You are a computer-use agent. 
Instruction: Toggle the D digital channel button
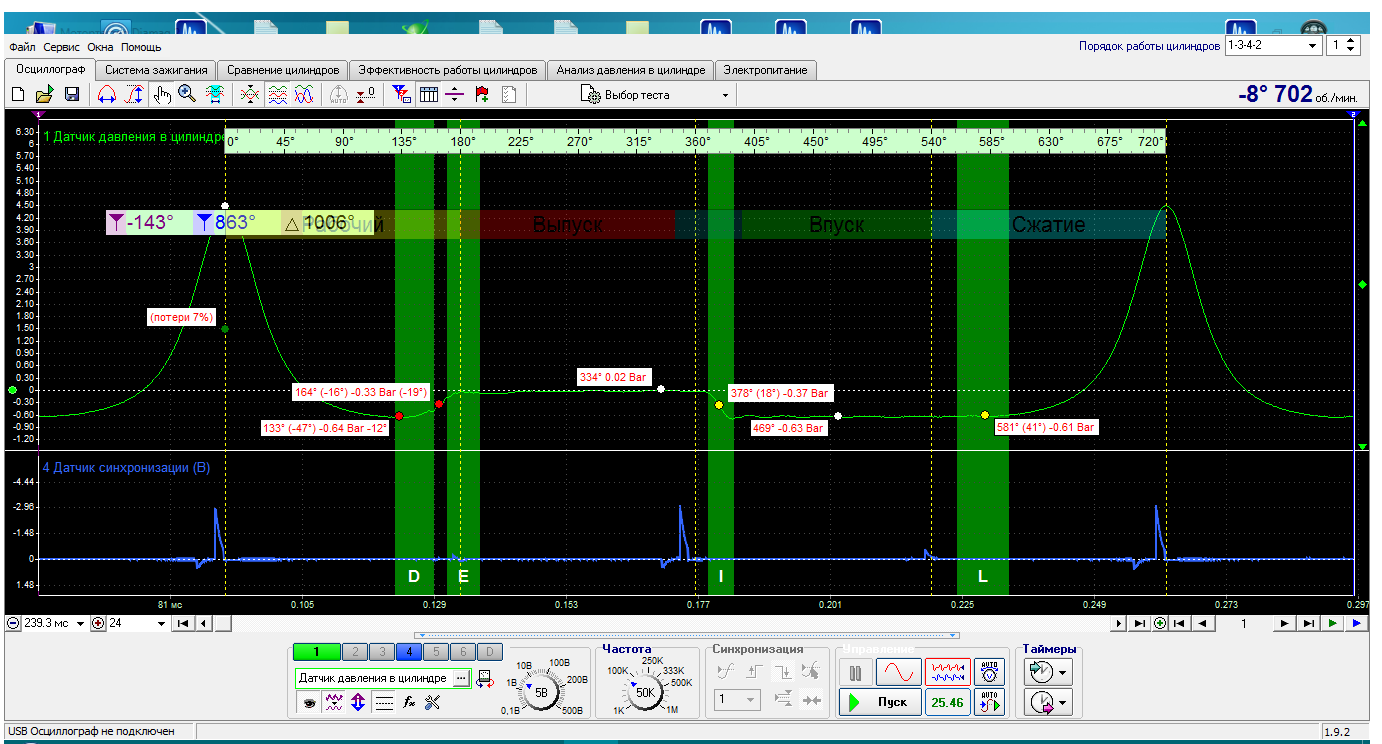(488, 652)
